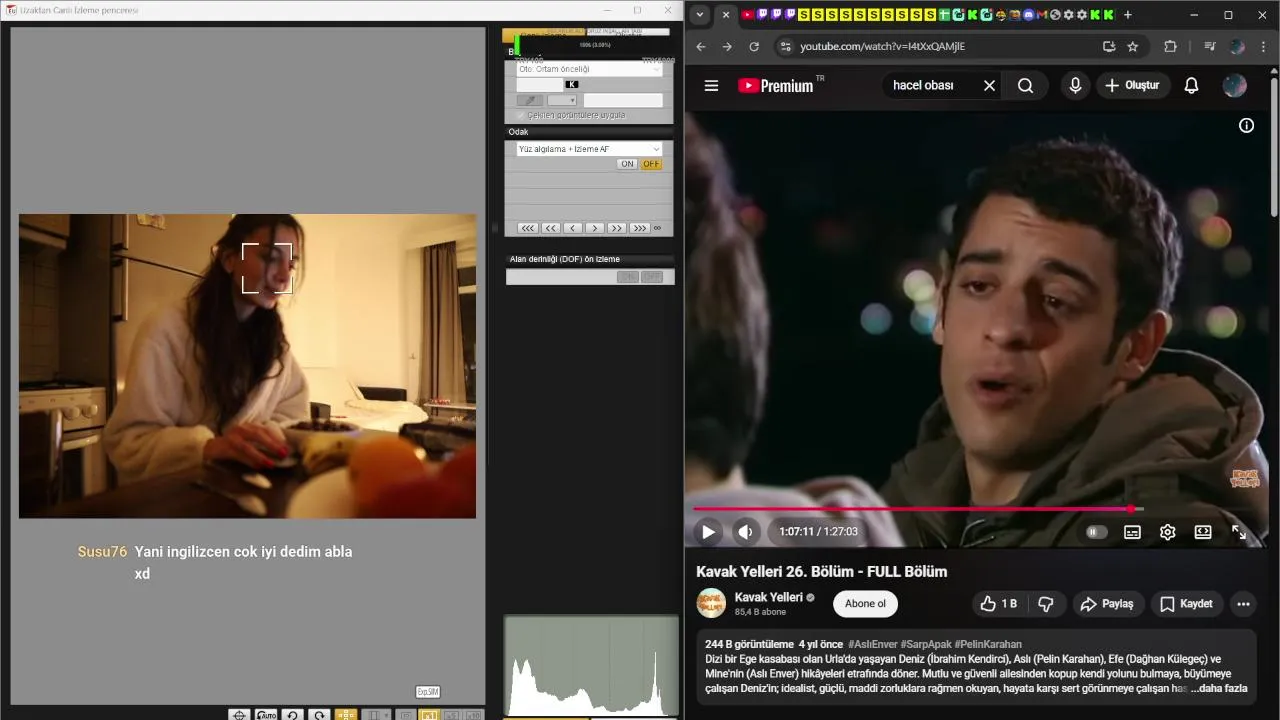1280x720 pixels.
Task: Open the aspect ratio frame dropdown in the live view toolbar
Action: pos(376,715)
